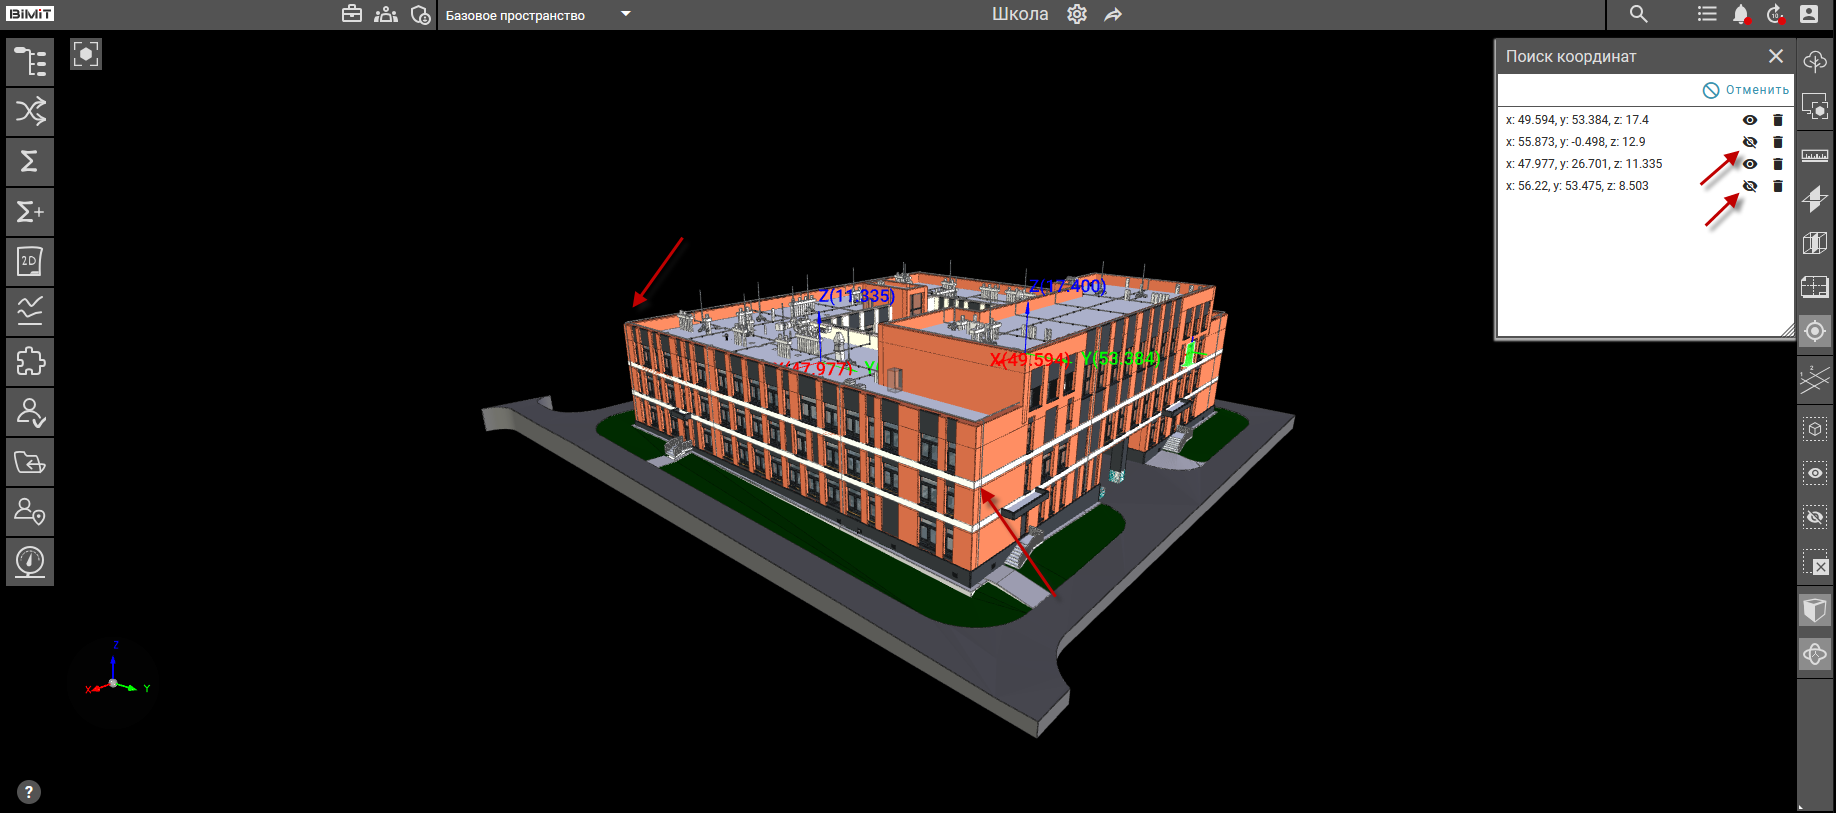Hide the coordinate point x: 49.594

point(1749,120)
